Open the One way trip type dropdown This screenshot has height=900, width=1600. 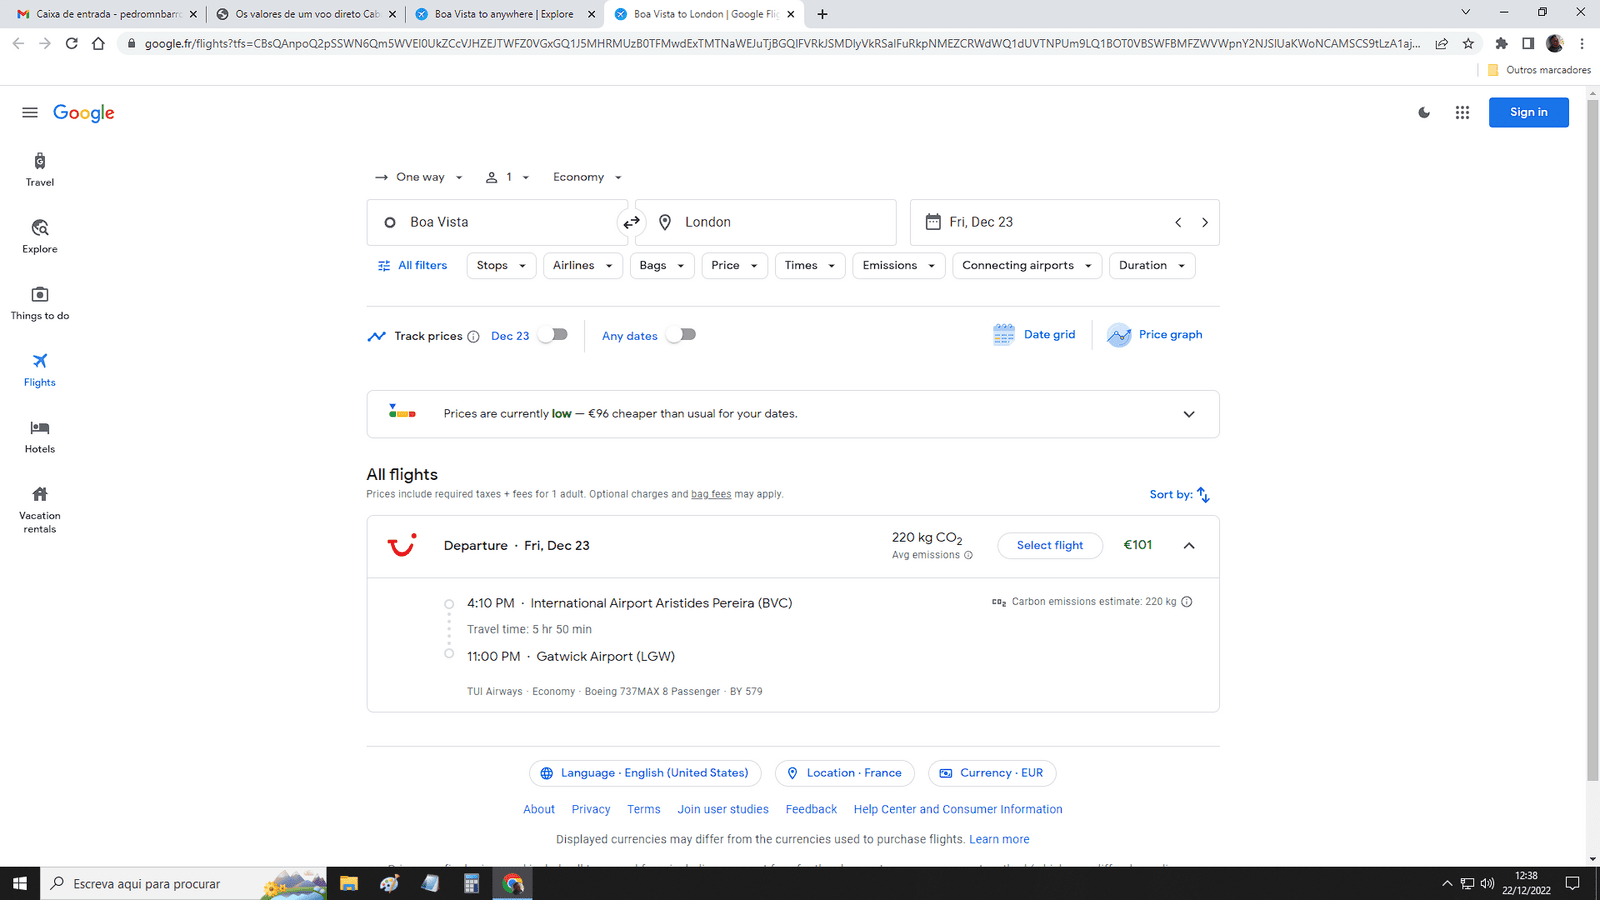click(419, 177)
